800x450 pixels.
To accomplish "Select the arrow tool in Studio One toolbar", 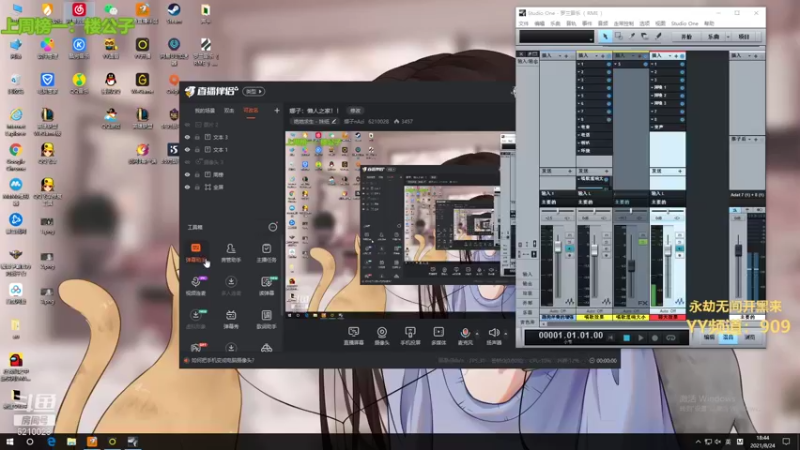I will click(606, 36).
